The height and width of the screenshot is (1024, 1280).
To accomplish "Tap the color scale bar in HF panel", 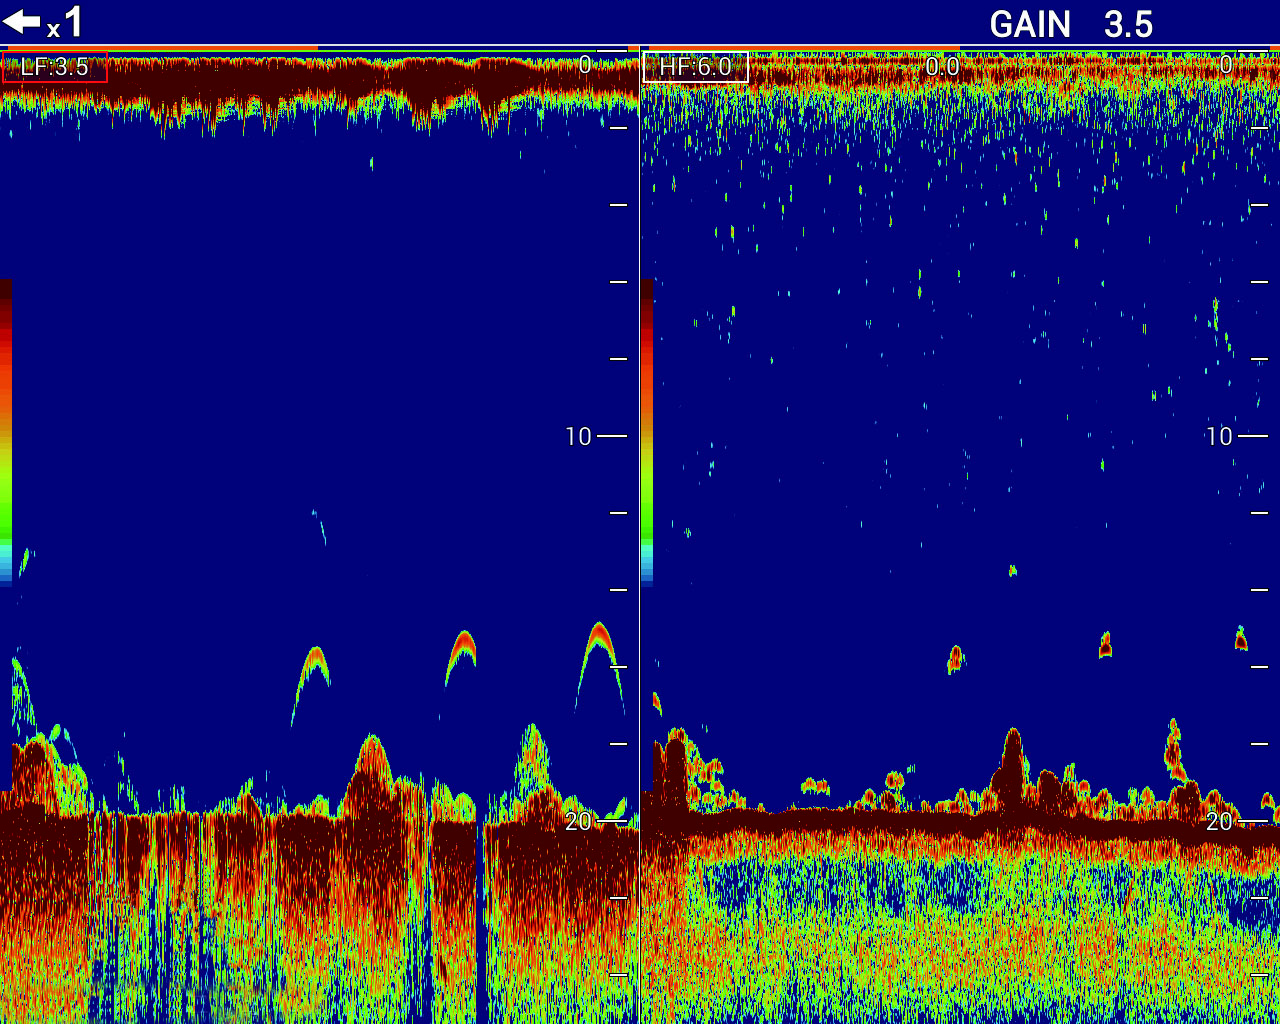I will pos(647,432).
